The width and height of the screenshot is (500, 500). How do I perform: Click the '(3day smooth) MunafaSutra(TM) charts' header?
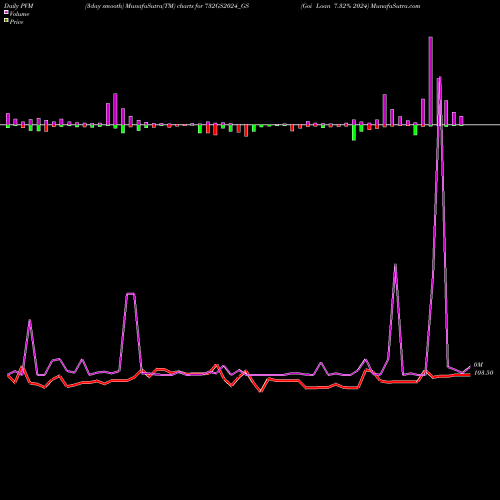[140, 6]
